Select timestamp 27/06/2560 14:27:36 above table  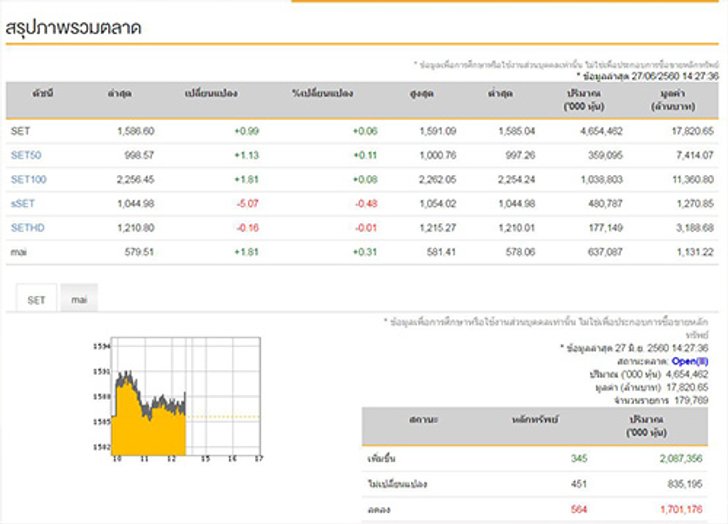click(675, 76)
